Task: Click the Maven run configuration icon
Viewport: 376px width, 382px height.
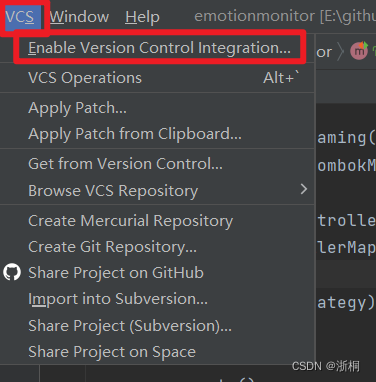Action: 359,51
